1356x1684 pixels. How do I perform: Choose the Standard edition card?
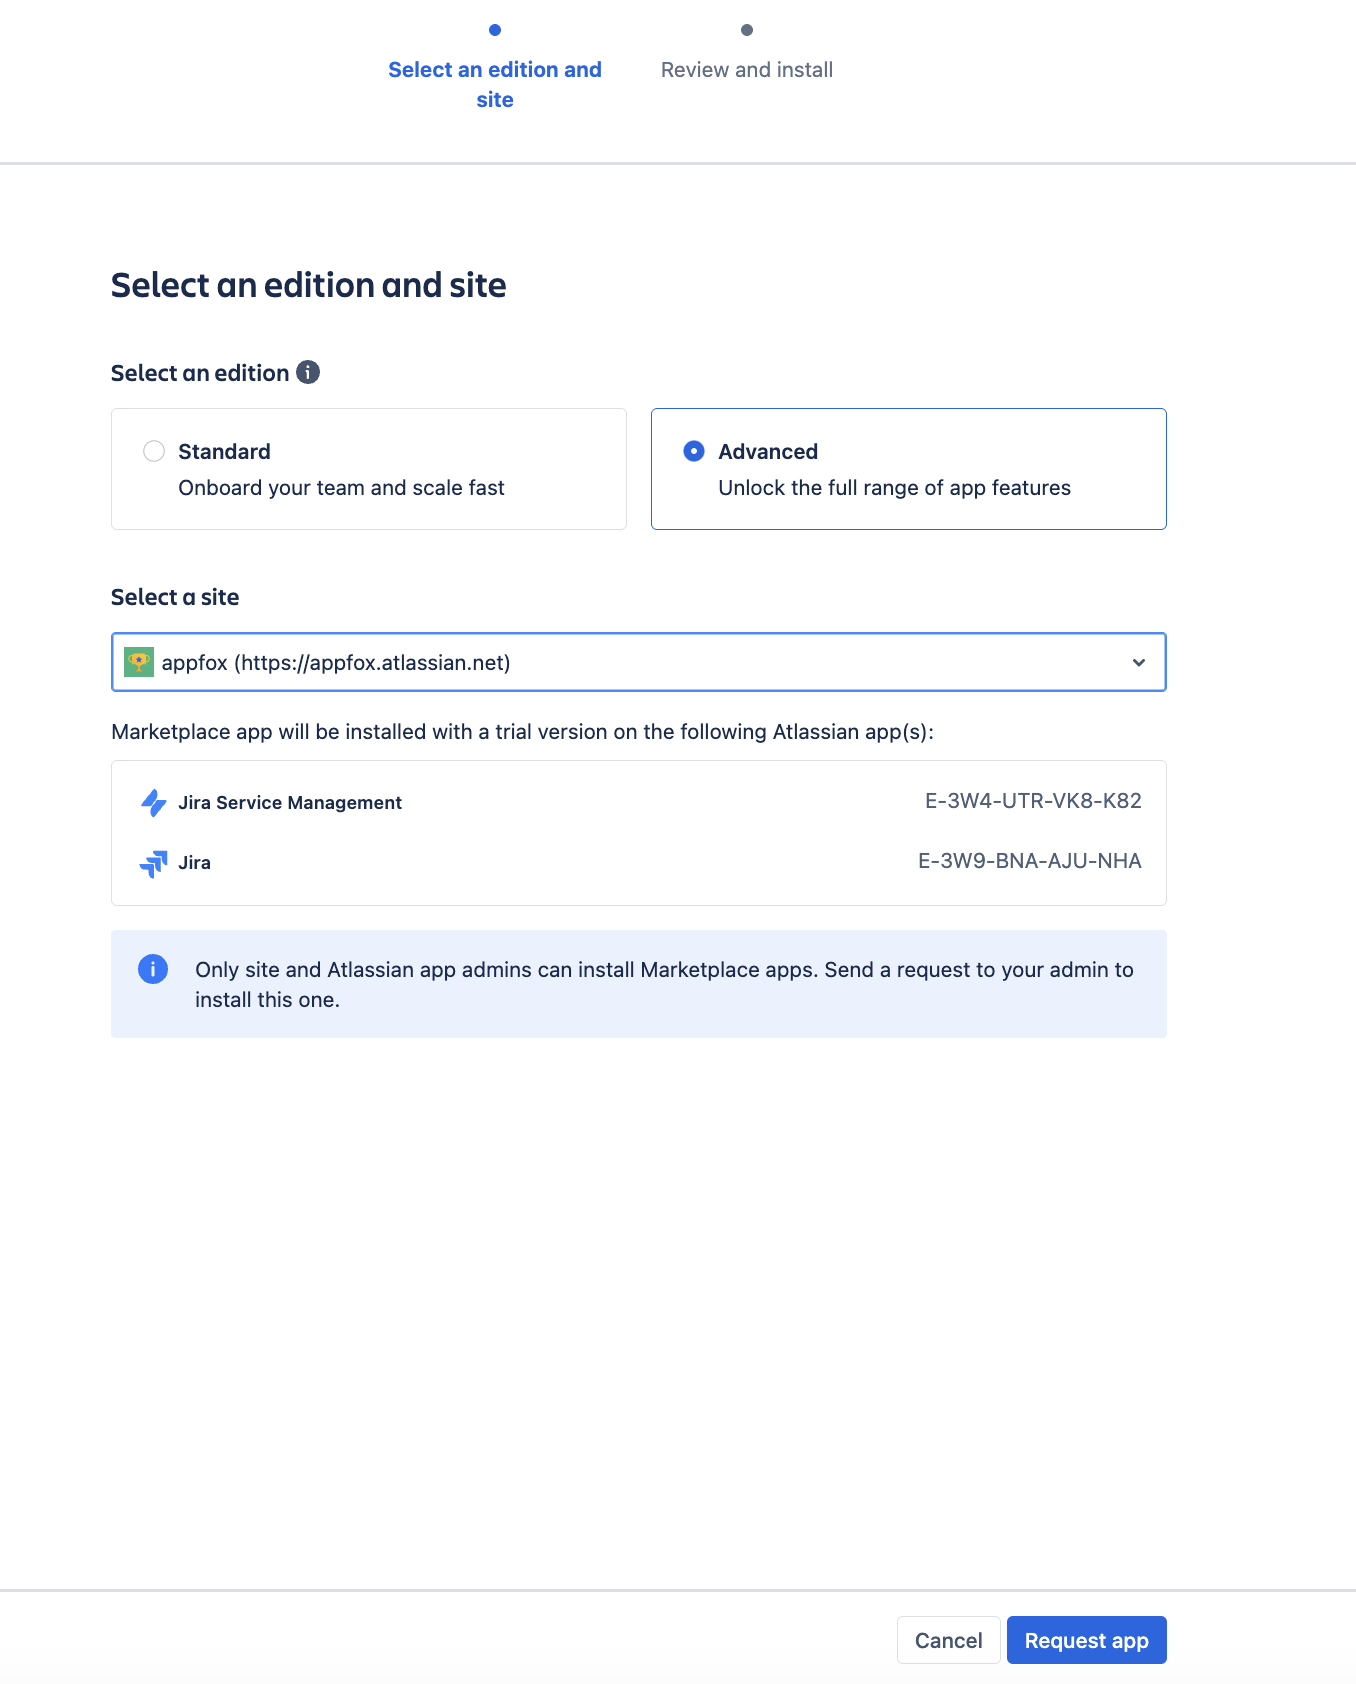(x=369, y=469)
